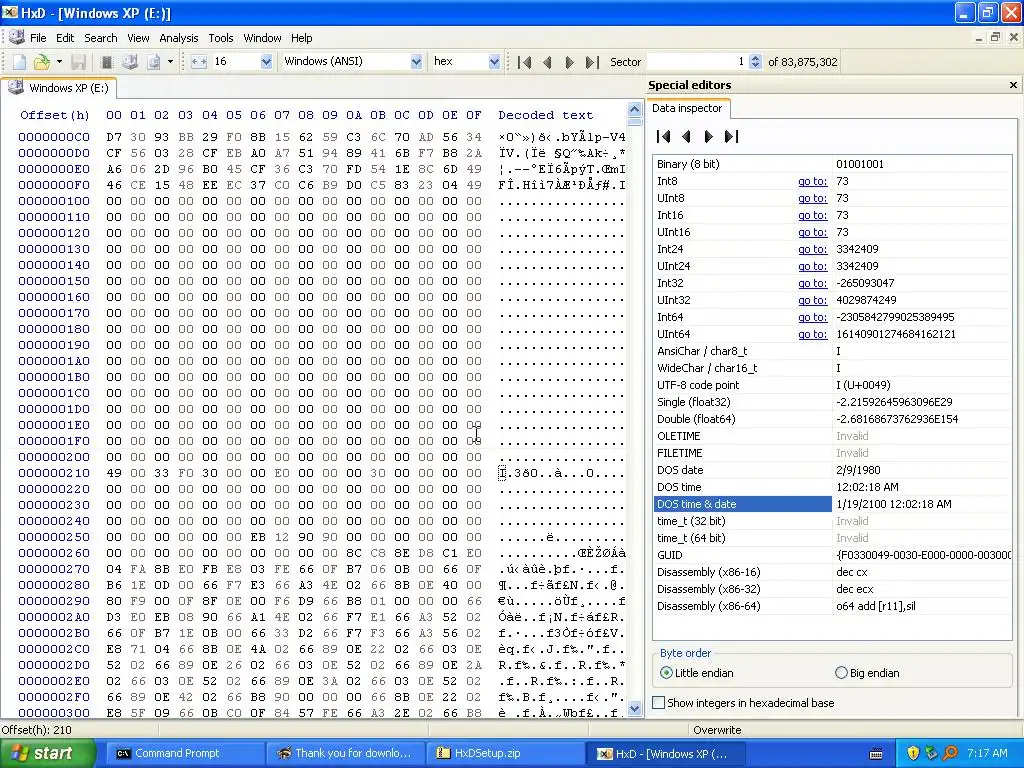Screen dimensions: 1024x768
Task: Click the Sector number spinner arrows
Action: click(756, 61)
